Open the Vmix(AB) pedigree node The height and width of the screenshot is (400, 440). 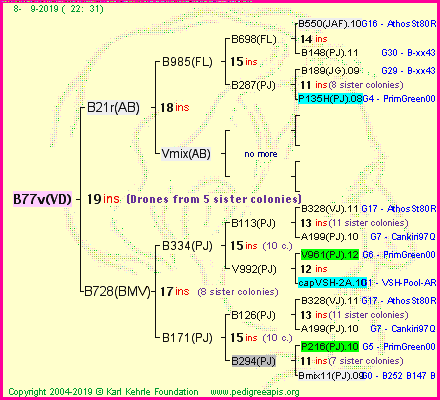point(186,154)
